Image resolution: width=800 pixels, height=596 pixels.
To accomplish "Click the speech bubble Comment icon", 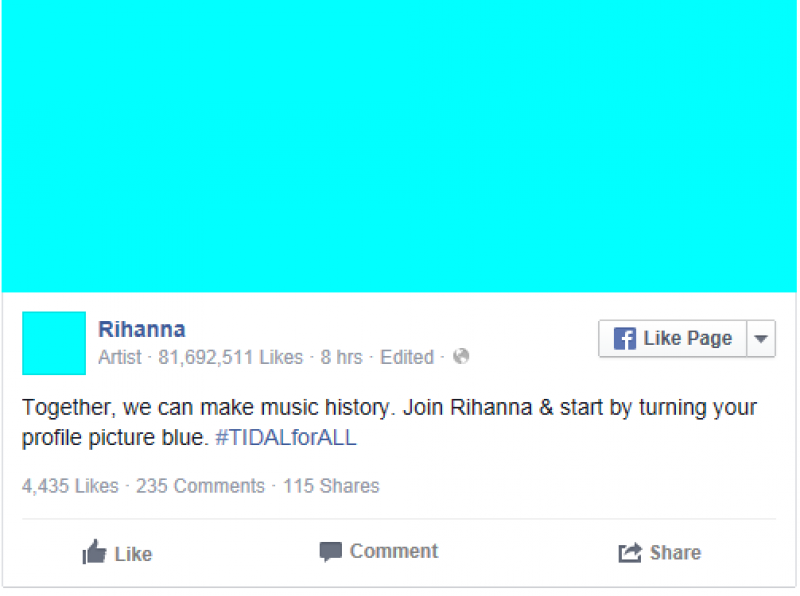I will (x=330, y=552).
